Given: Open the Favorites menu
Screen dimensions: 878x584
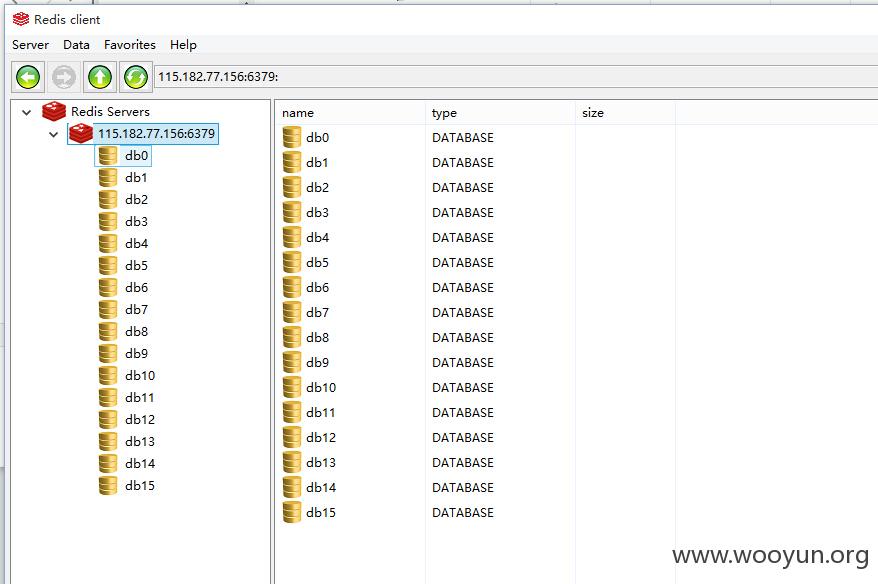Looking at the screenshot, I should click(x=130, y=45).
